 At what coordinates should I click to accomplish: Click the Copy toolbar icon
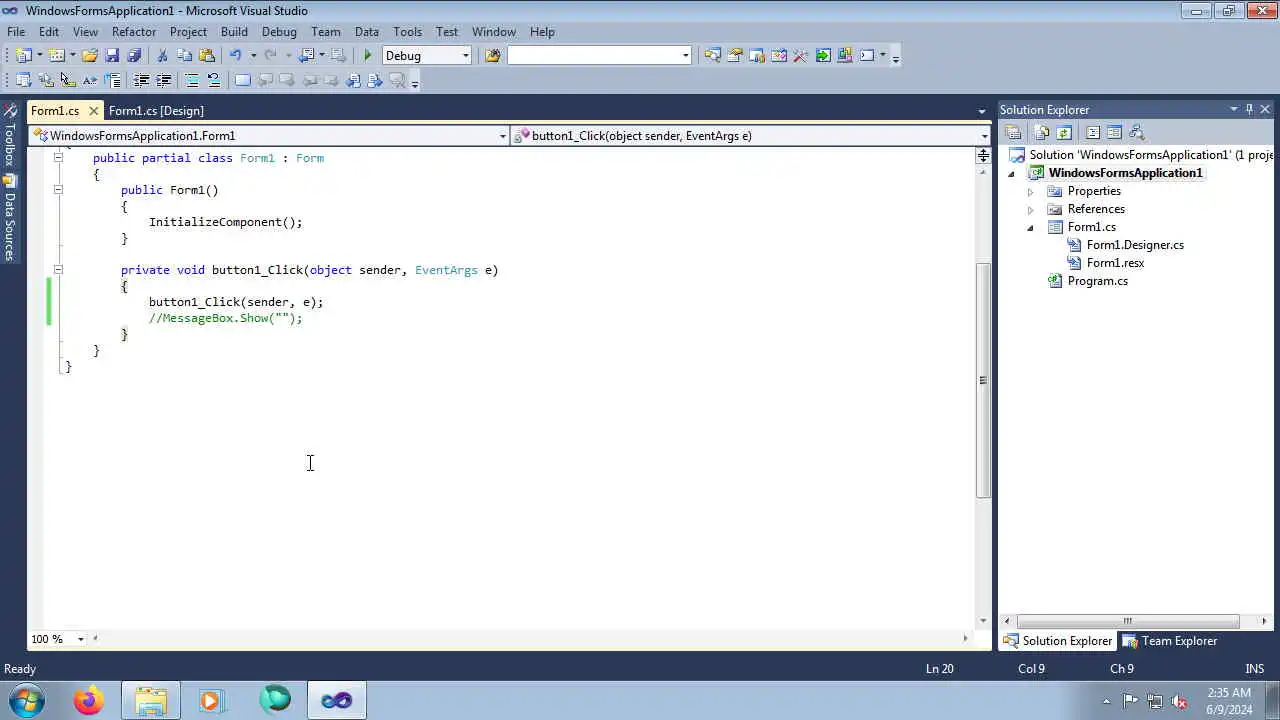(184, 56)
